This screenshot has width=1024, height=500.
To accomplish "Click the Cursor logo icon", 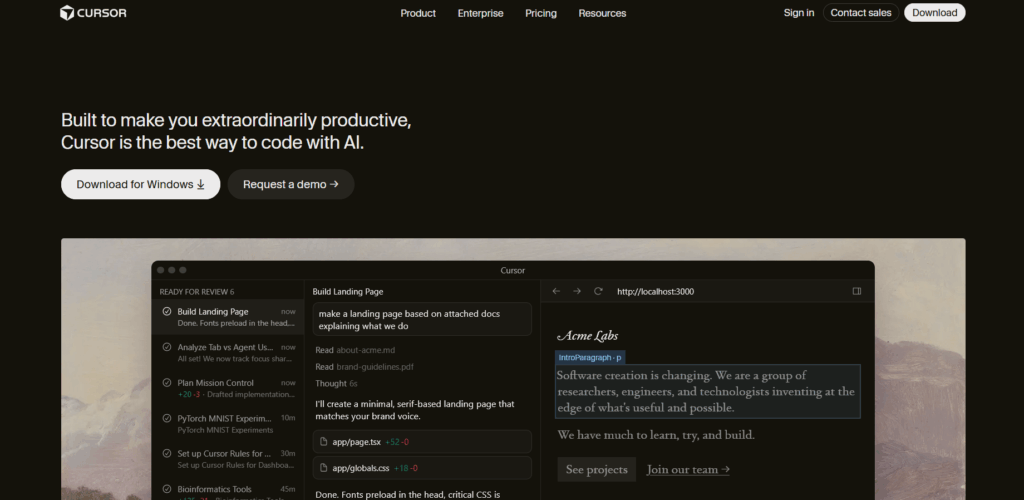I will click(x=67, y=13).
